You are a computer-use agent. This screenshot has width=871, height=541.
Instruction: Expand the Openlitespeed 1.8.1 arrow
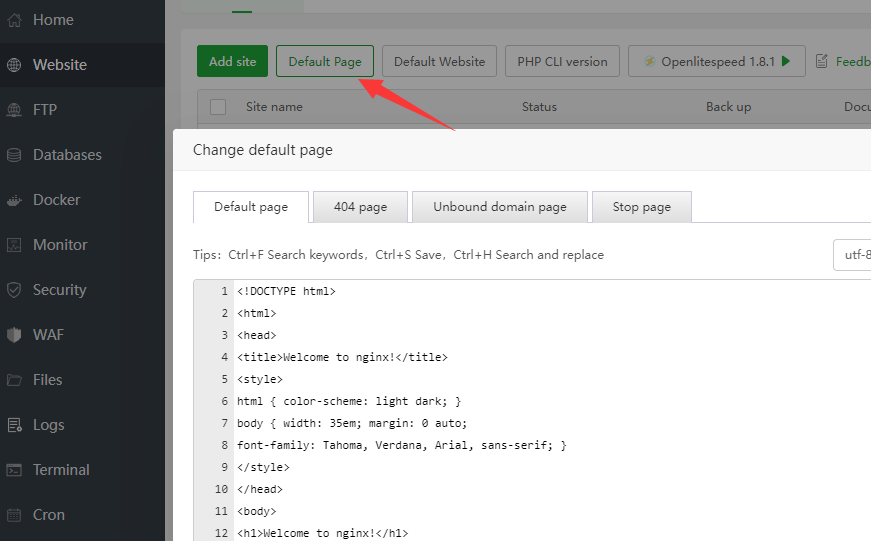[786, 61]
